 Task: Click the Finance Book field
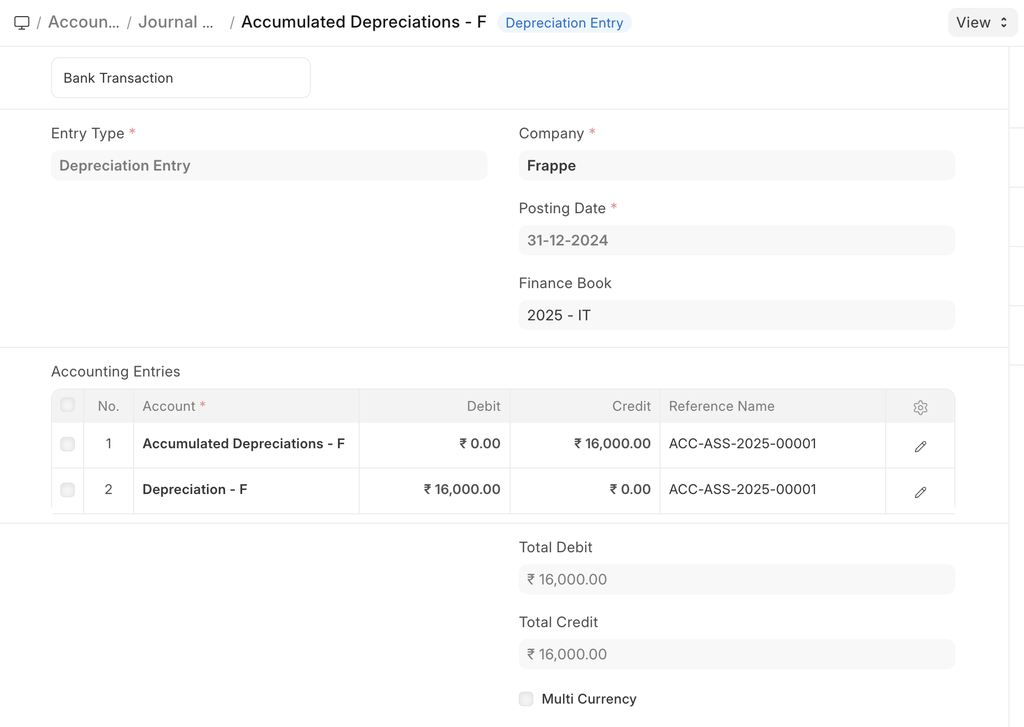tap(736, 315)
